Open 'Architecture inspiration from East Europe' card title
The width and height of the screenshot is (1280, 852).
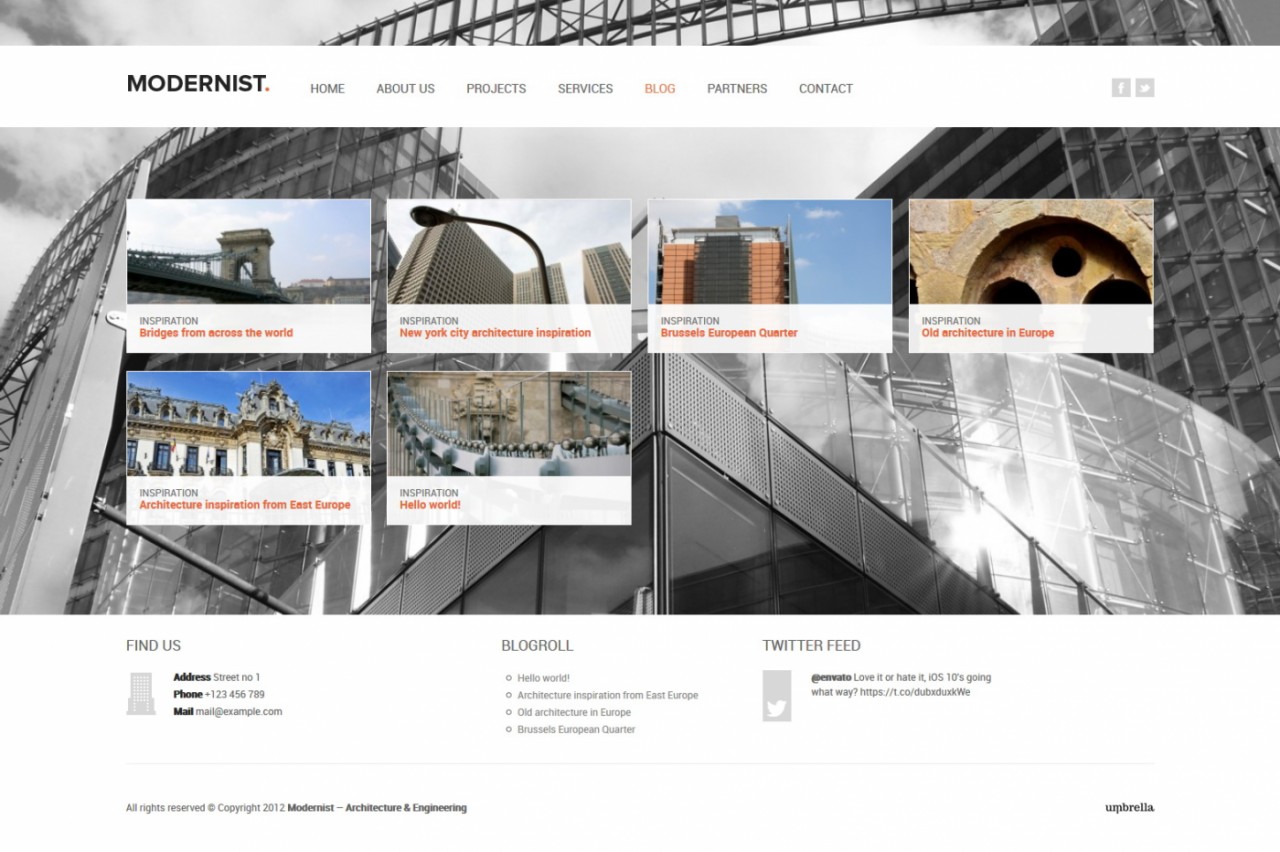(245, 505)
